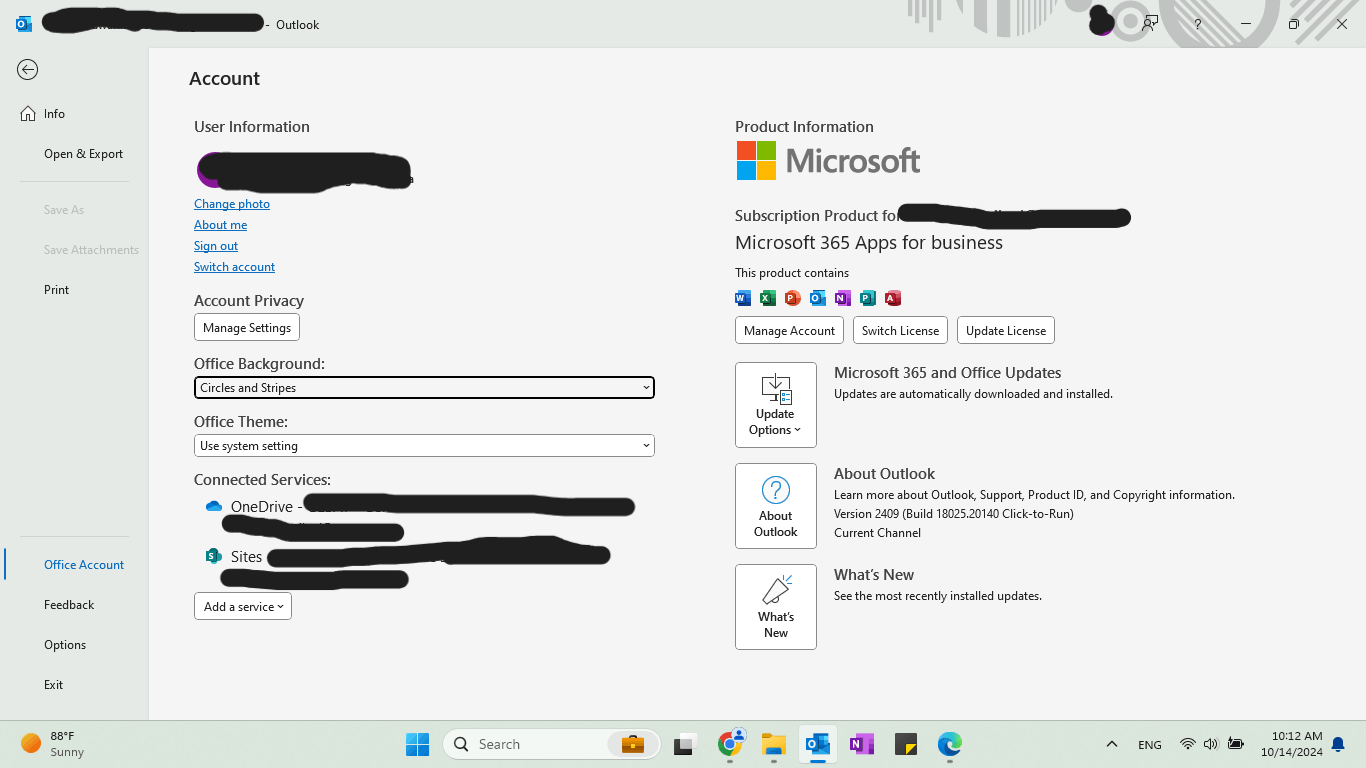Click the Change photo link
Screen dimensions: 1366x768
coord(231,203)
